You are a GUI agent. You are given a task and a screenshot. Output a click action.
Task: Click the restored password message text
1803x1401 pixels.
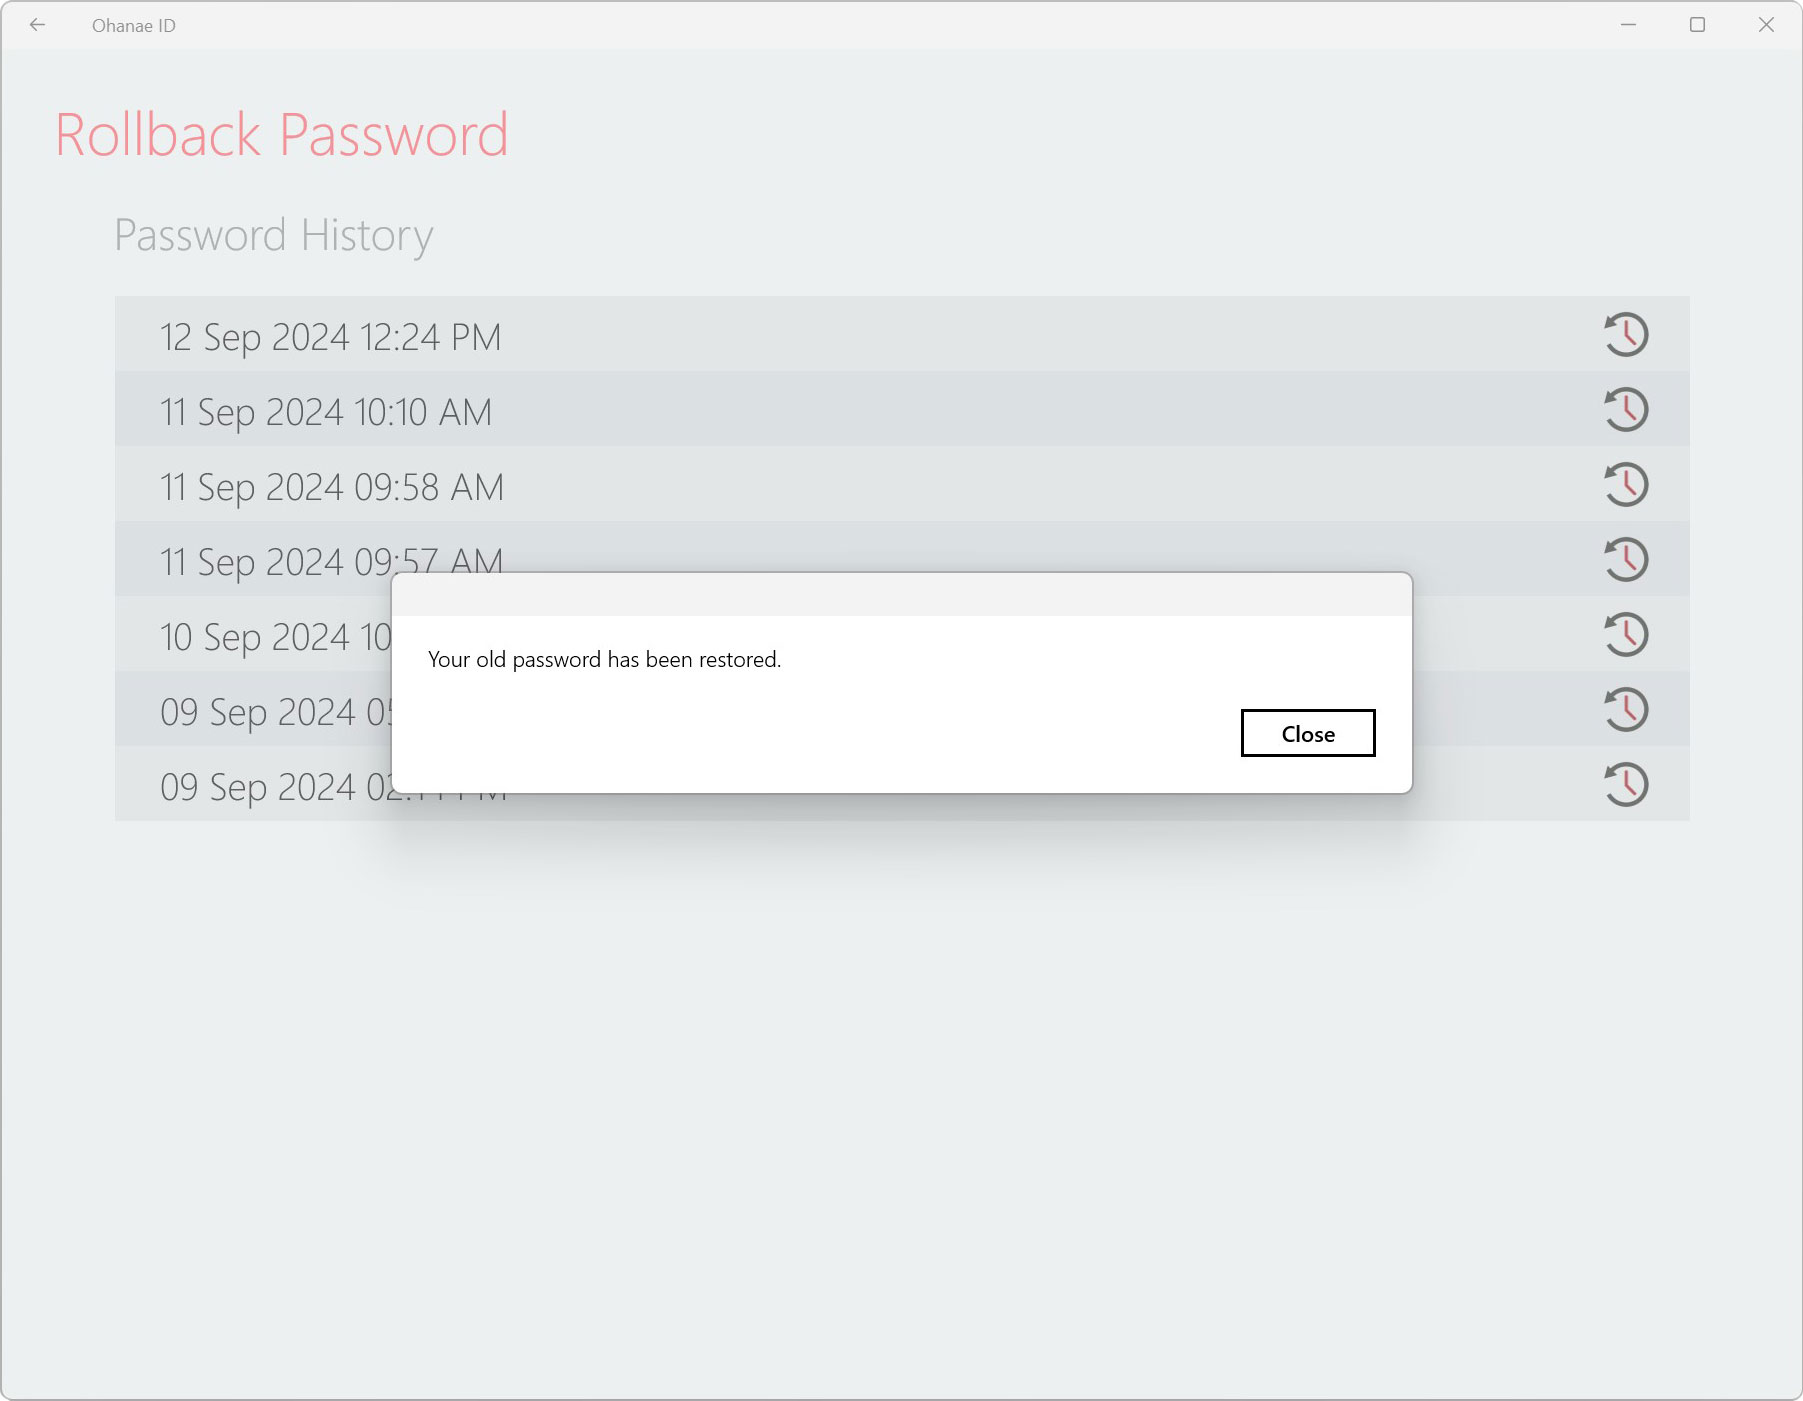point(604,660)
